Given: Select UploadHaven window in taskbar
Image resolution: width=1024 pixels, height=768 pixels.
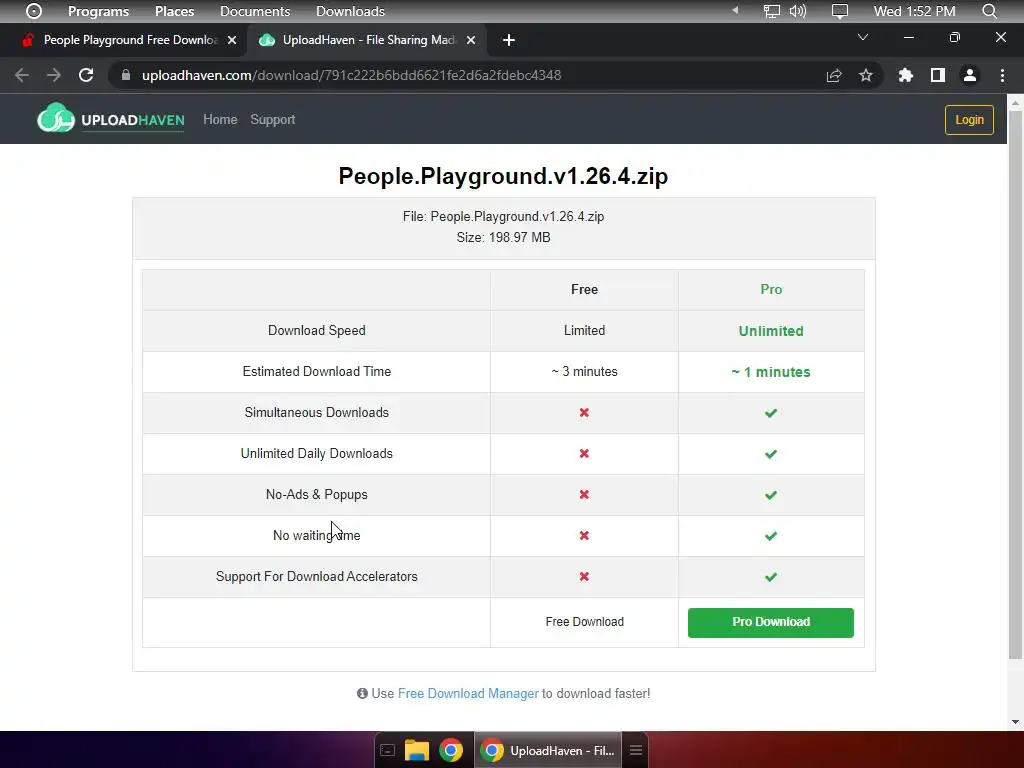Looking at the screenshot, I should [548, 750].
